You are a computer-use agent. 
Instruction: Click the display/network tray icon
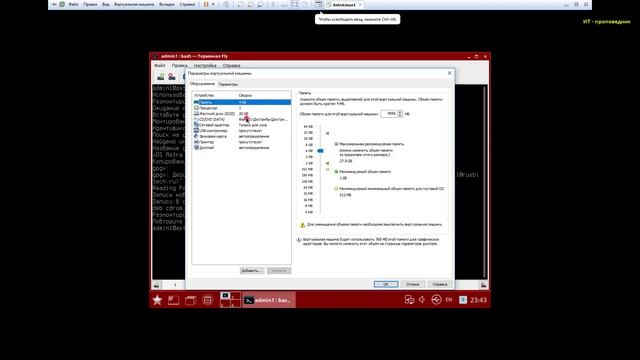pos(409,300)
